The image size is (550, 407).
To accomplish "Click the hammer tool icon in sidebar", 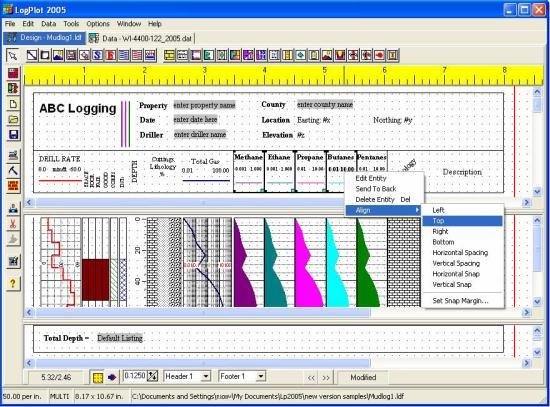I will 13,170.
